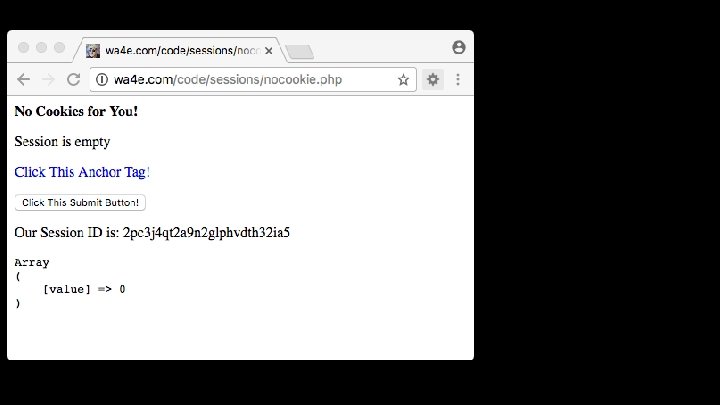Bookmark this page with the star icon
This screenshot has height=405, width=720.
click(403, 79)
